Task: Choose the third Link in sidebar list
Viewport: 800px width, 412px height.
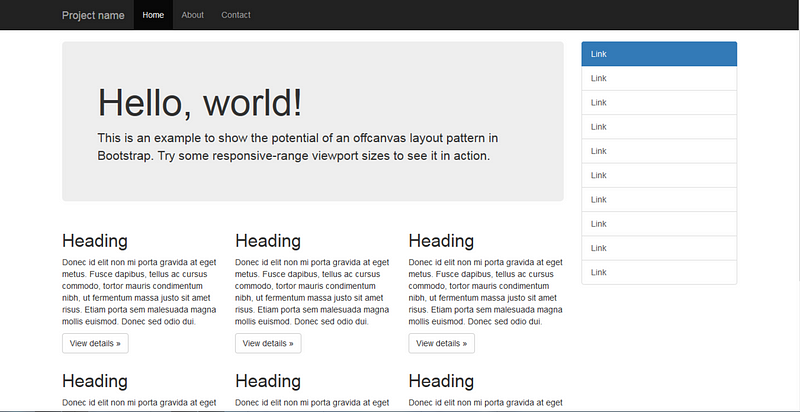Action: pyautogui.click(x=658, y=102)
